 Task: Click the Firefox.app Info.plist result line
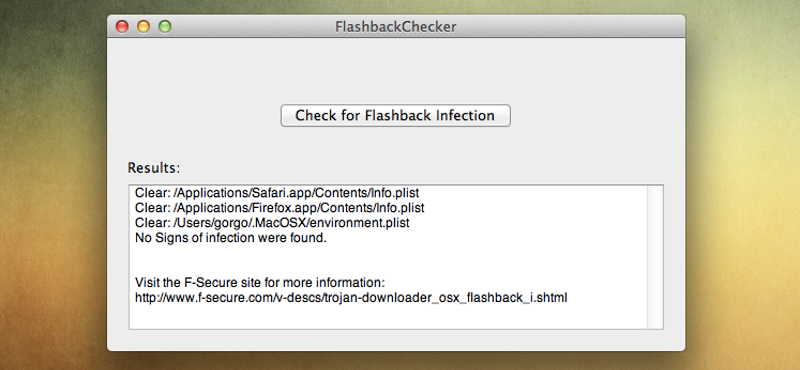pos(280,208)
